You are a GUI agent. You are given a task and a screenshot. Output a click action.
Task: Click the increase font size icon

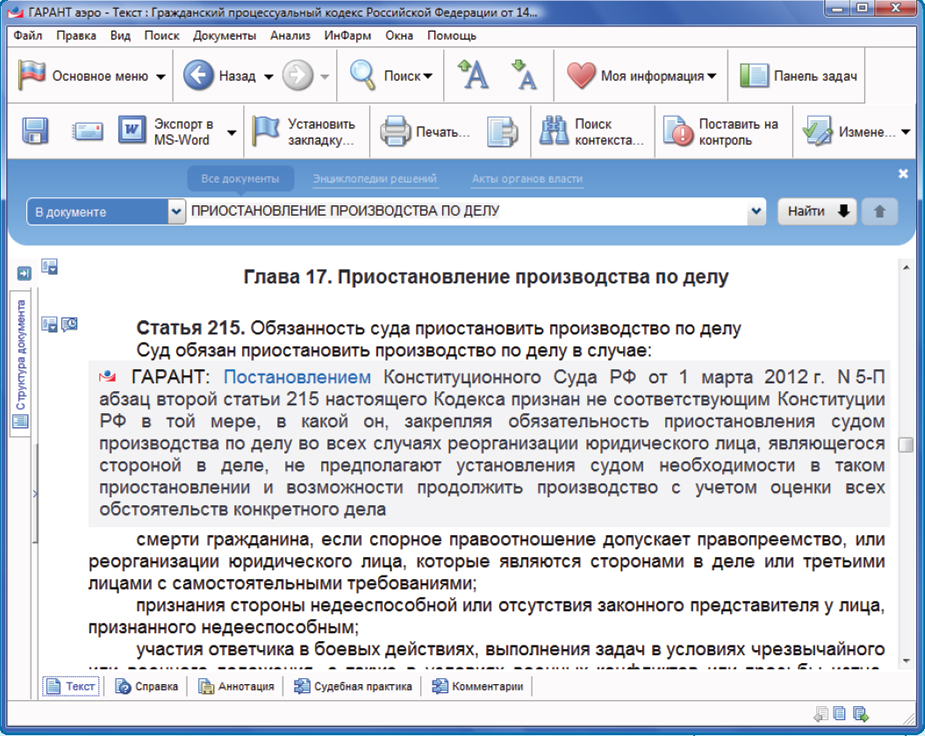472,75
